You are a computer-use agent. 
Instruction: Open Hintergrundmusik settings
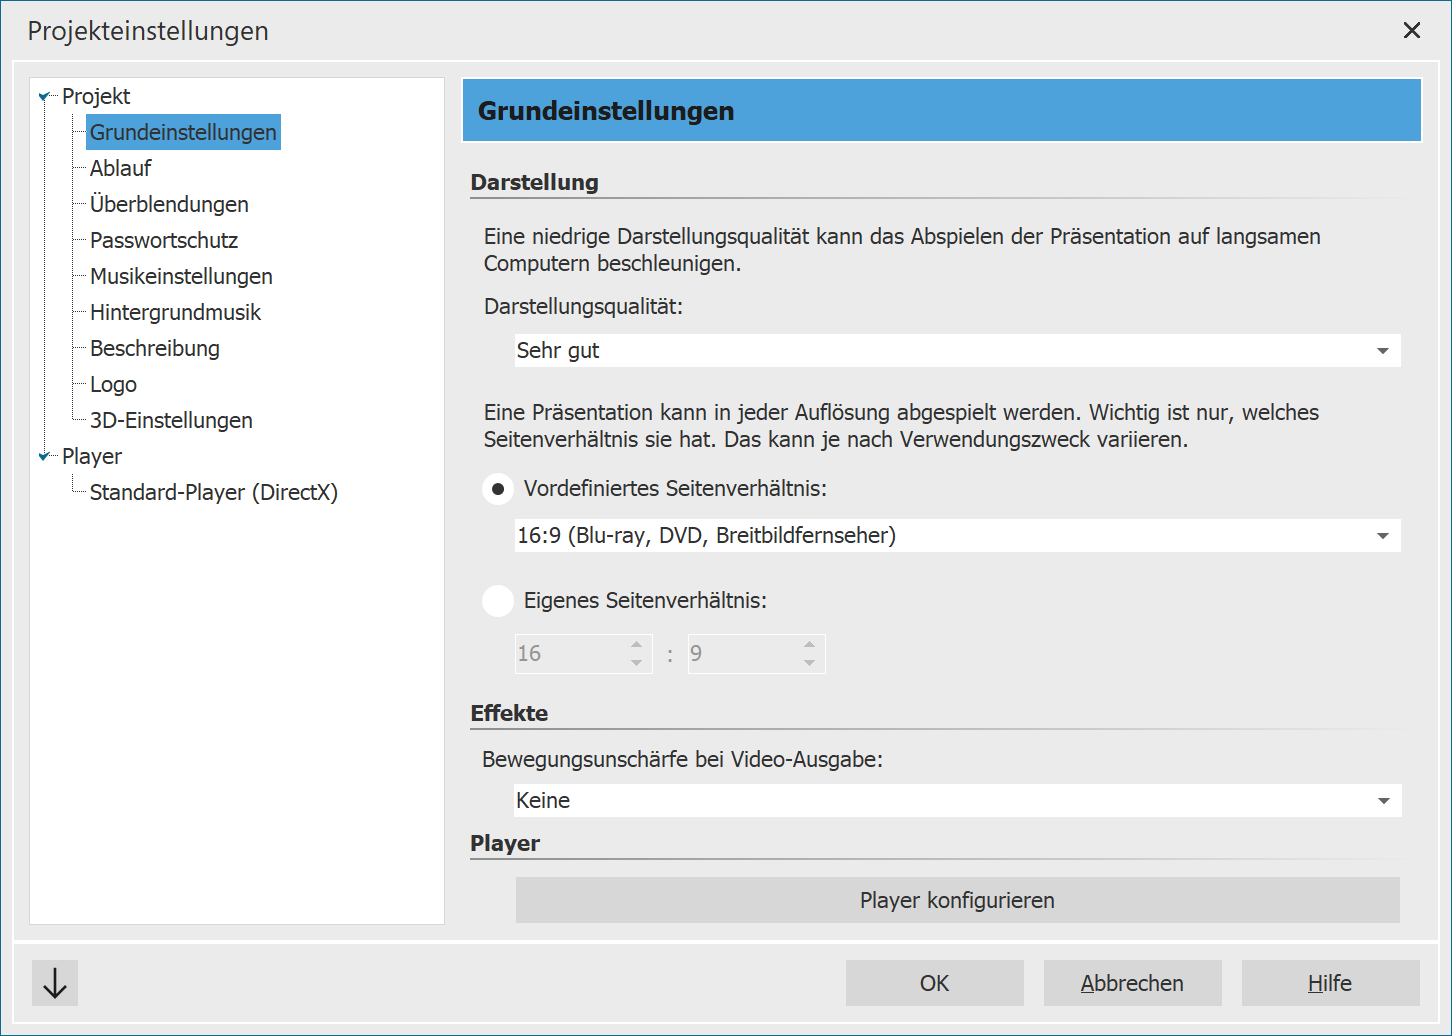[x=175, y=313]
